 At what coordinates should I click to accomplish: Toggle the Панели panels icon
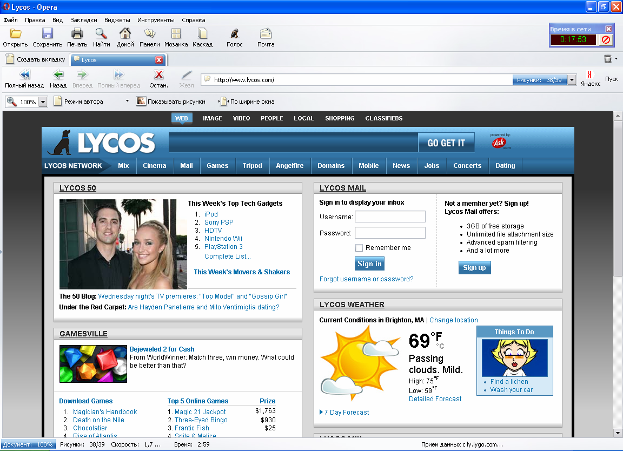[x=150, y=33]
